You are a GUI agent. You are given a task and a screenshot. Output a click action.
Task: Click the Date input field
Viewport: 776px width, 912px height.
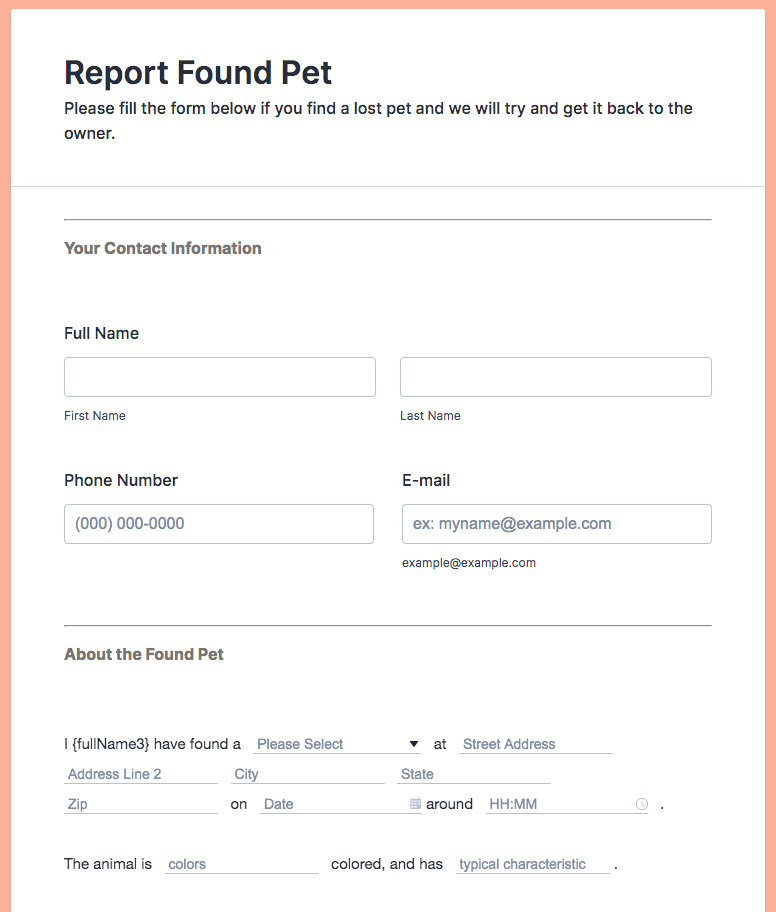point(333,804)
